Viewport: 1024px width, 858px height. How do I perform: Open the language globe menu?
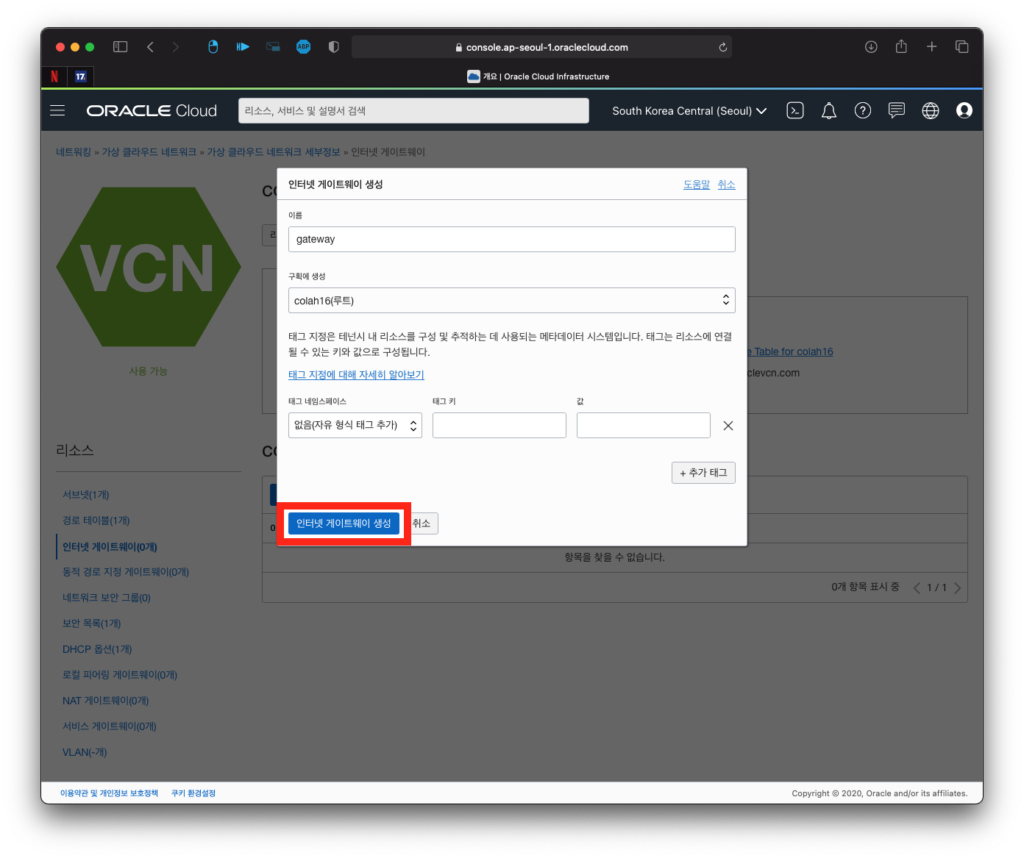click(930, 111)
